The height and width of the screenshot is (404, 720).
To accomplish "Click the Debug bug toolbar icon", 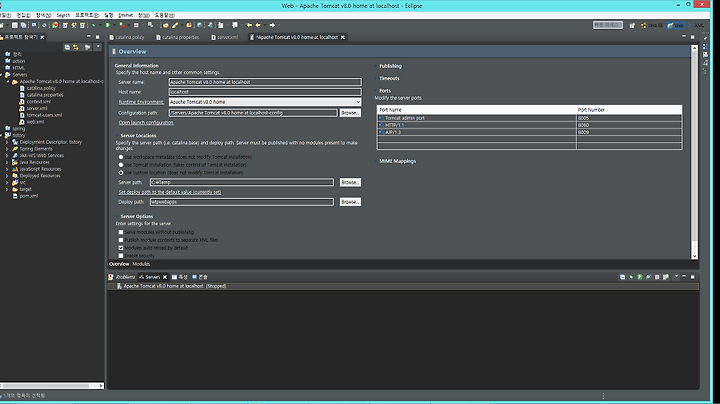I will (93, 25).
